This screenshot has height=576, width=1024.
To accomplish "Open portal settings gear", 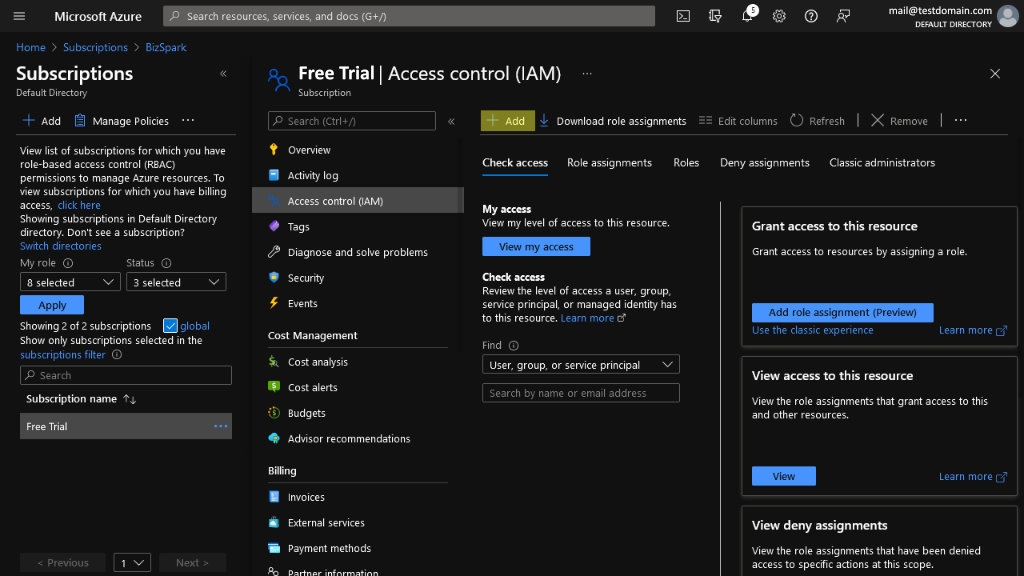I will [779, 16].
